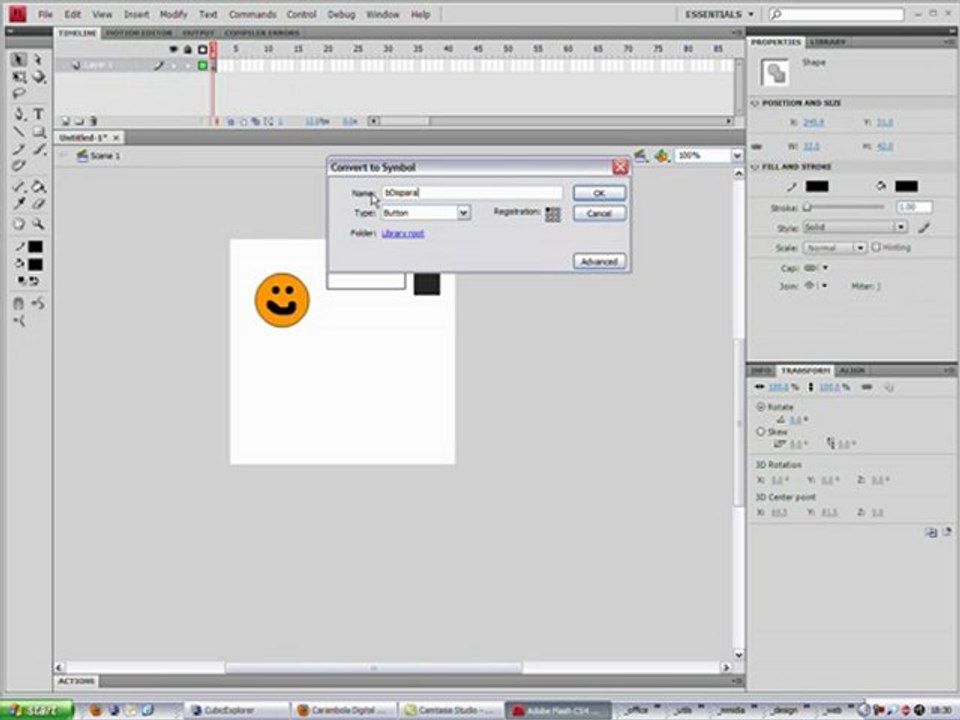Image resolution: width=960 pixels, height=720 pixels.
Task: Toggle Show All Layers as Outlines
Action: pos(202,49)
